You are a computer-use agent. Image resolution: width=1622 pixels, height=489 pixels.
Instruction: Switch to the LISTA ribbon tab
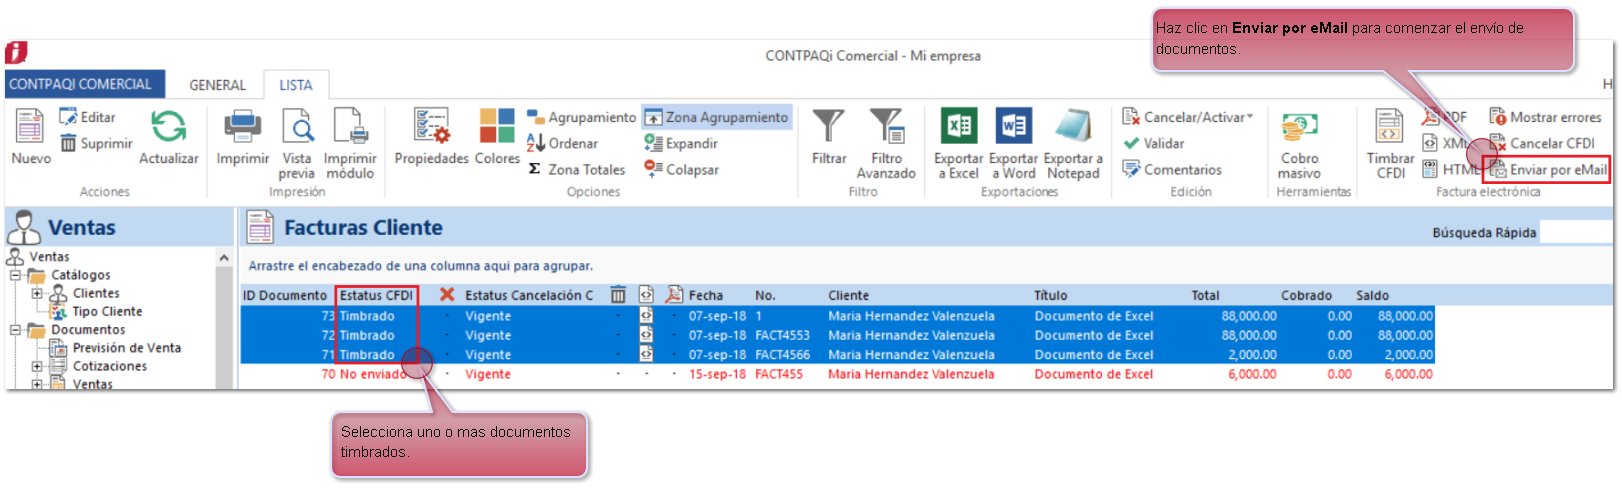[295, 85]
